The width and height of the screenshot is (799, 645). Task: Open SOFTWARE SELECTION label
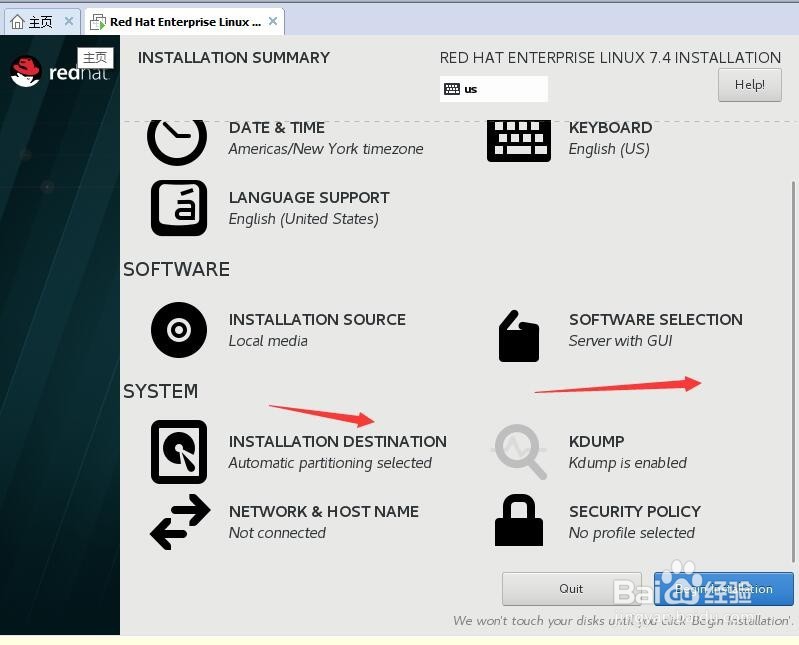[656, 319]
